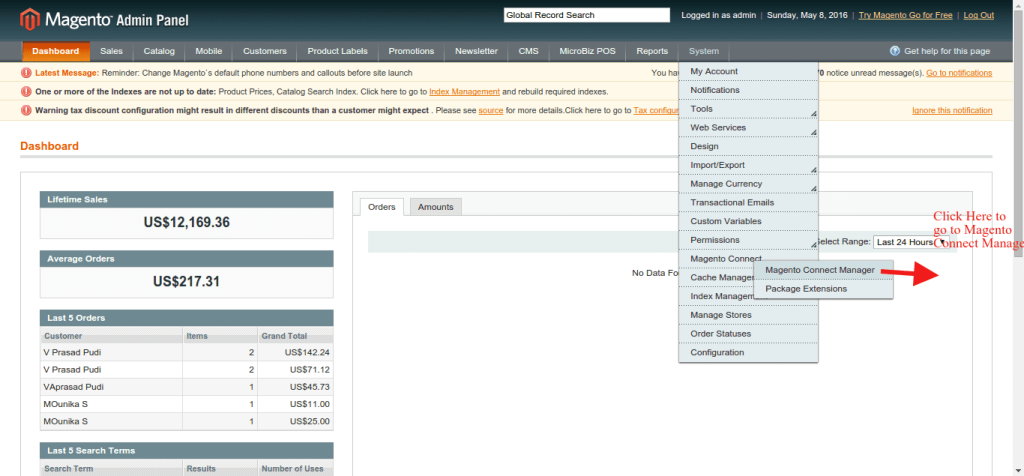Select Magento Connect in System menu
Screen dimensions: 1024x476
[726, 259]
